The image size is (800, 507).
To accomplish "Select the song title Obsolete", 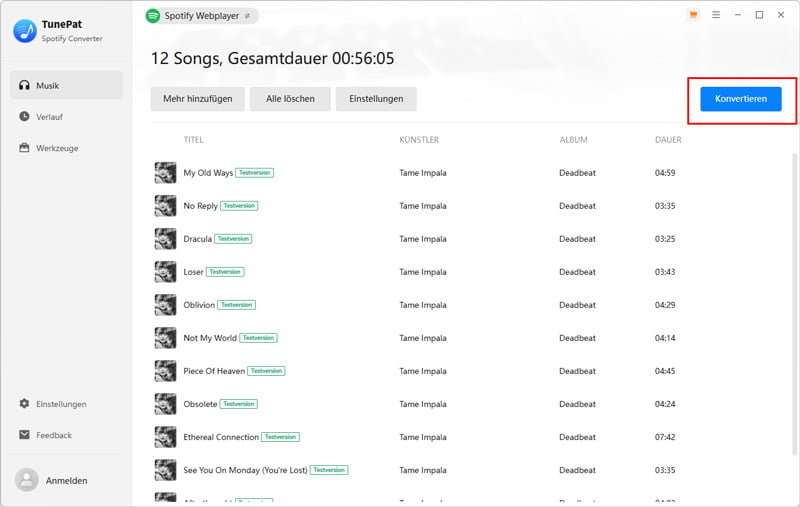I will coord(201,404).
